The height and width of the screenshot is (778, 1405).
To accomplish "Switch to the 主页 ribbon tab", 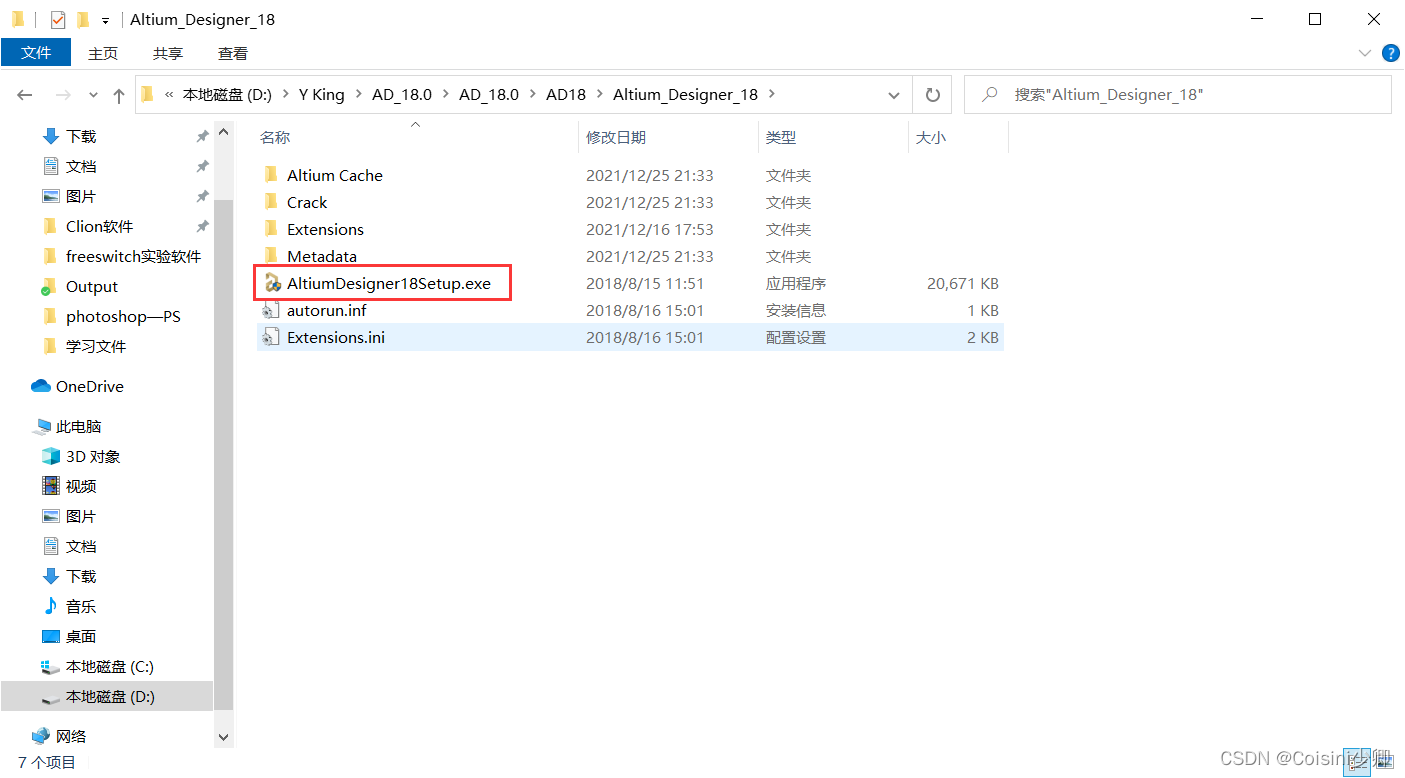I will (x=103, y=53).
